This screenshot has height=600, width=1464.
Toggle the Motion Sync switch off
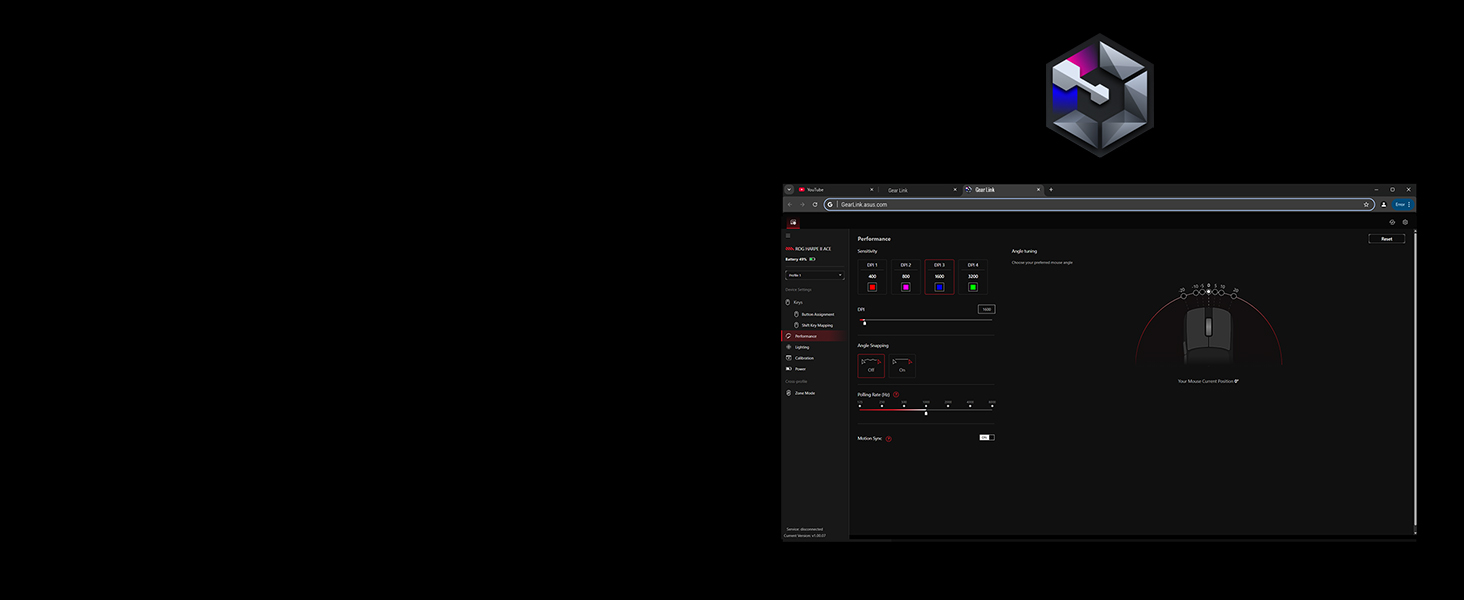tap(987, 437)
